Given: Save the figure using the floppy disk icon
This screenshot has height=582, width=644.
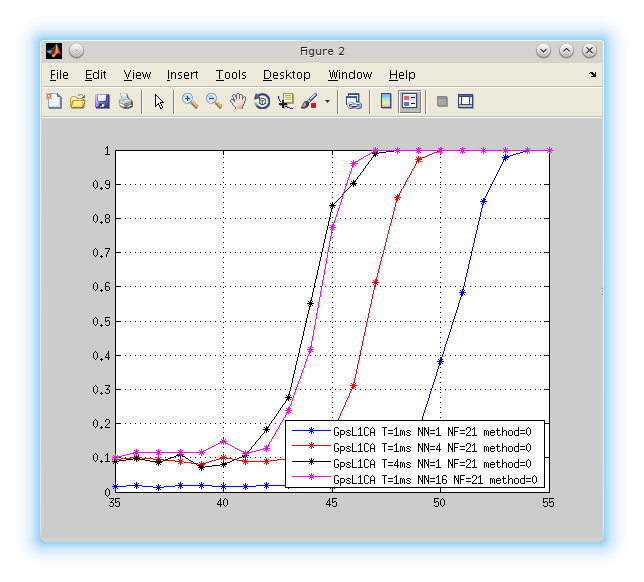Looking at the screenshot, I should [x=102, y=101].
